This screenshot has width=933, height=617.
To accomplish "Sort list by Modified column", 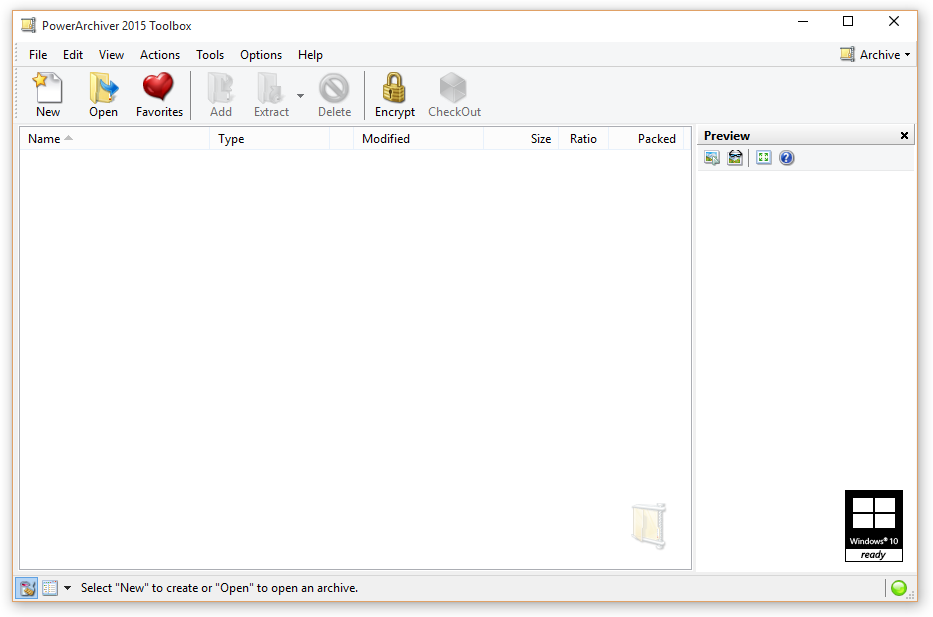I will (418, 139).
